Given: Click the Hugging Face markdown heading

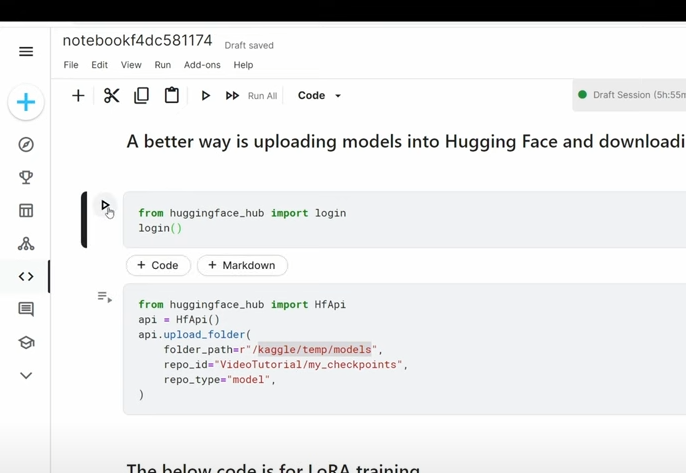Looking at the screenshot, I should coord(406,142).
